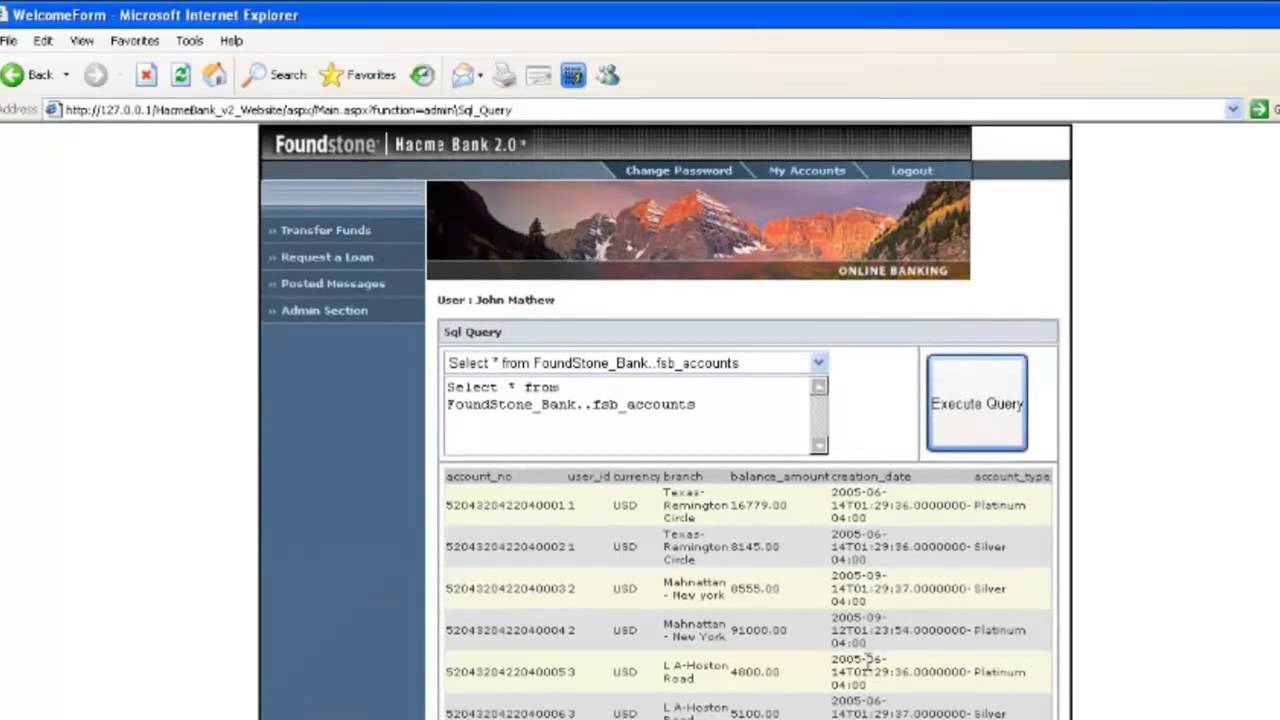The height and width of the screenshot is (720, 1280).
Task: Click account number 5204320422040002
Action: pyautogui.click(x=506, y=547)
